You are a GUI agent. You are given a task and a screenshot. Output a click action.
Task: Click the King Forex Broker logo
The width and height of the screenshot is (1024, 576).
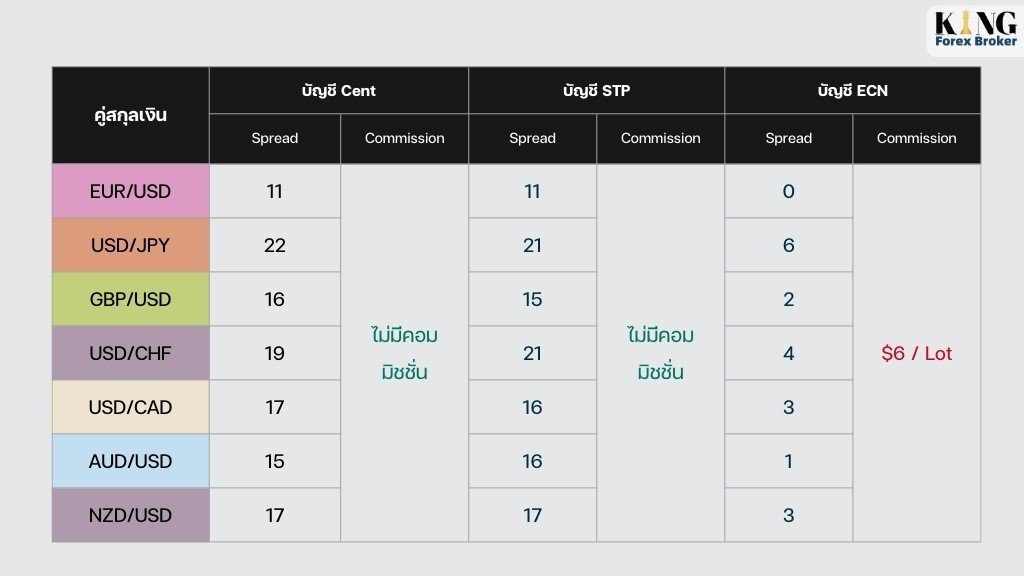[x=976, y=30]
